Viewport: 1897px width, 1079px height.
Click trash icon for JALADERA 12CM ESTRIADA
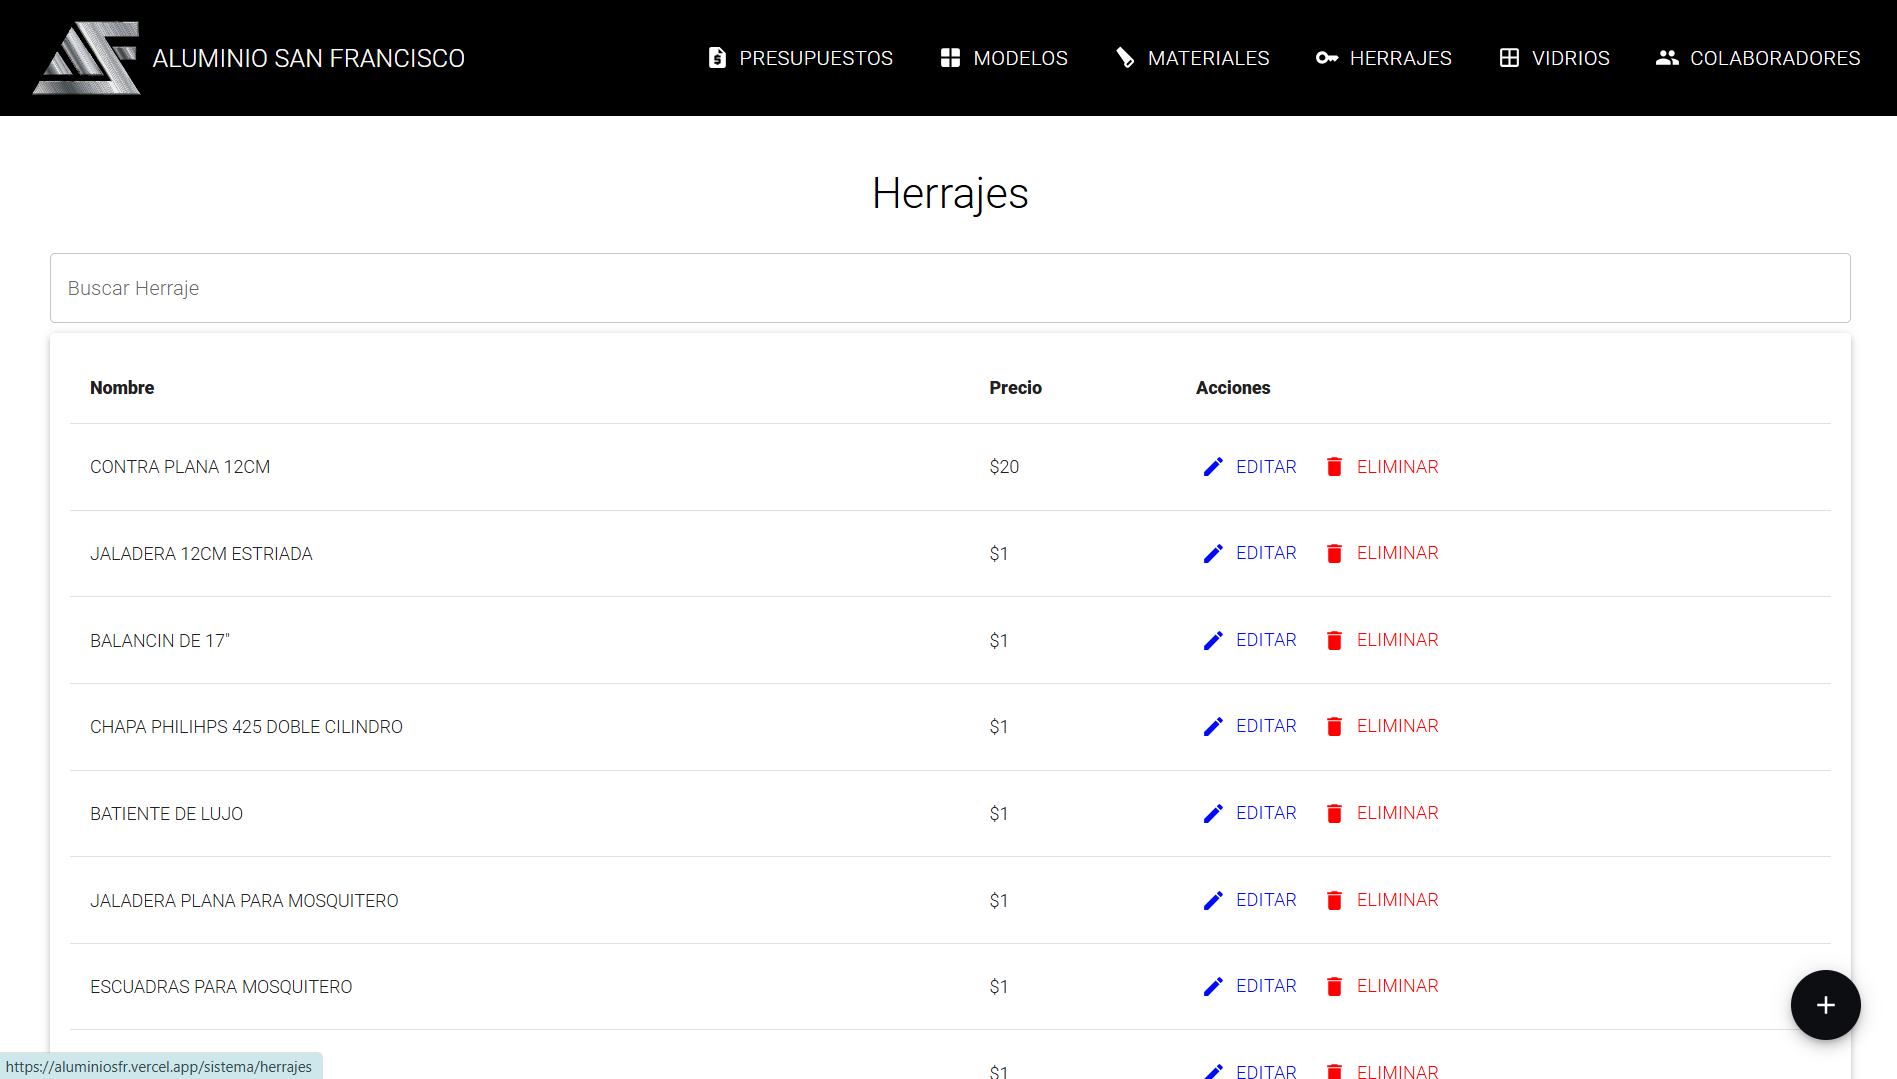click(1334, 554)
